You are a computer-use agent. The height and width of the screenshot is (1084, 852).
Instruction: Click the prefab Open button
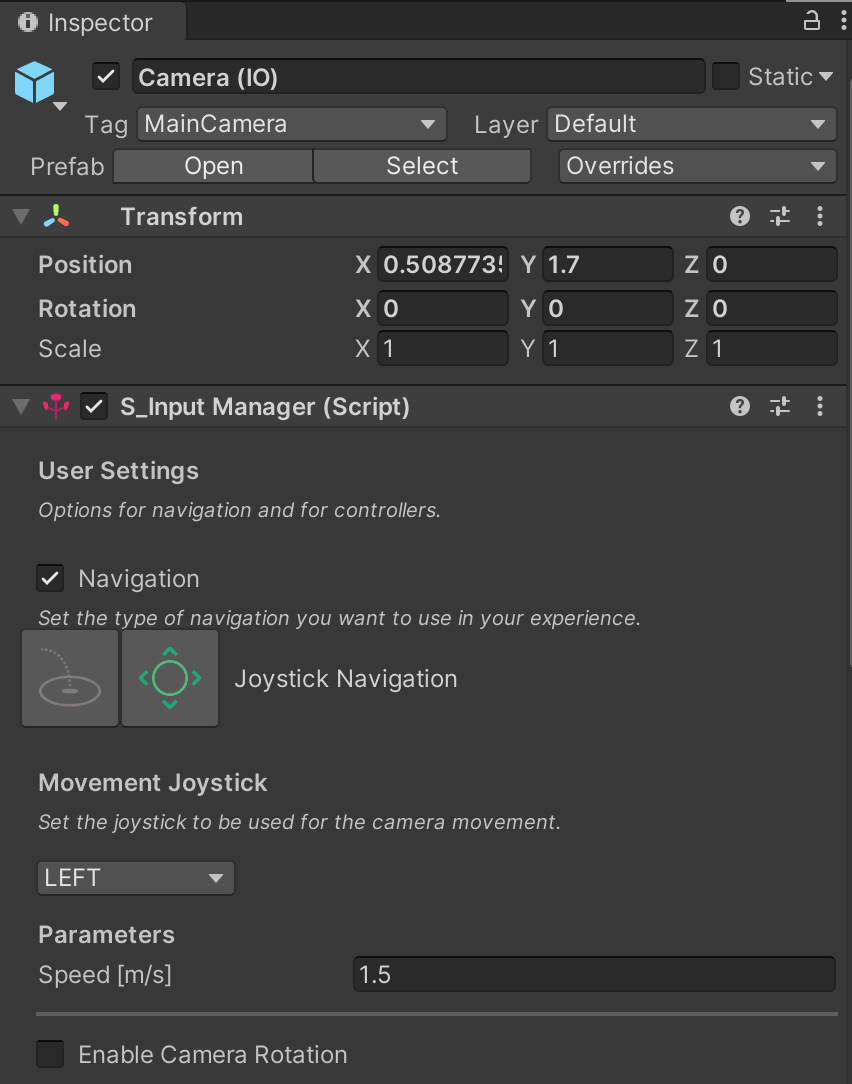213,166
